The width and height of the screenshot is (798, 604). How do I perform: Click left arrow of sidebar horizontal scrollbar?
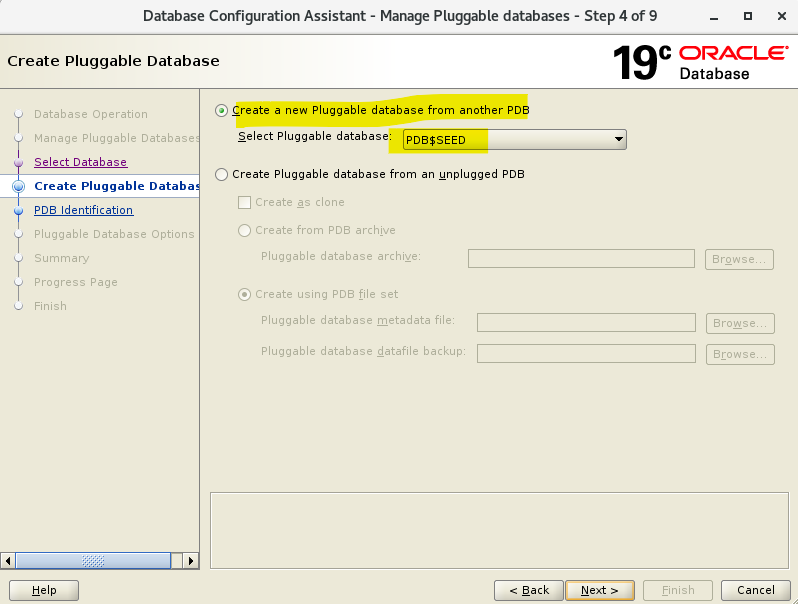click(x=8, y=561)
